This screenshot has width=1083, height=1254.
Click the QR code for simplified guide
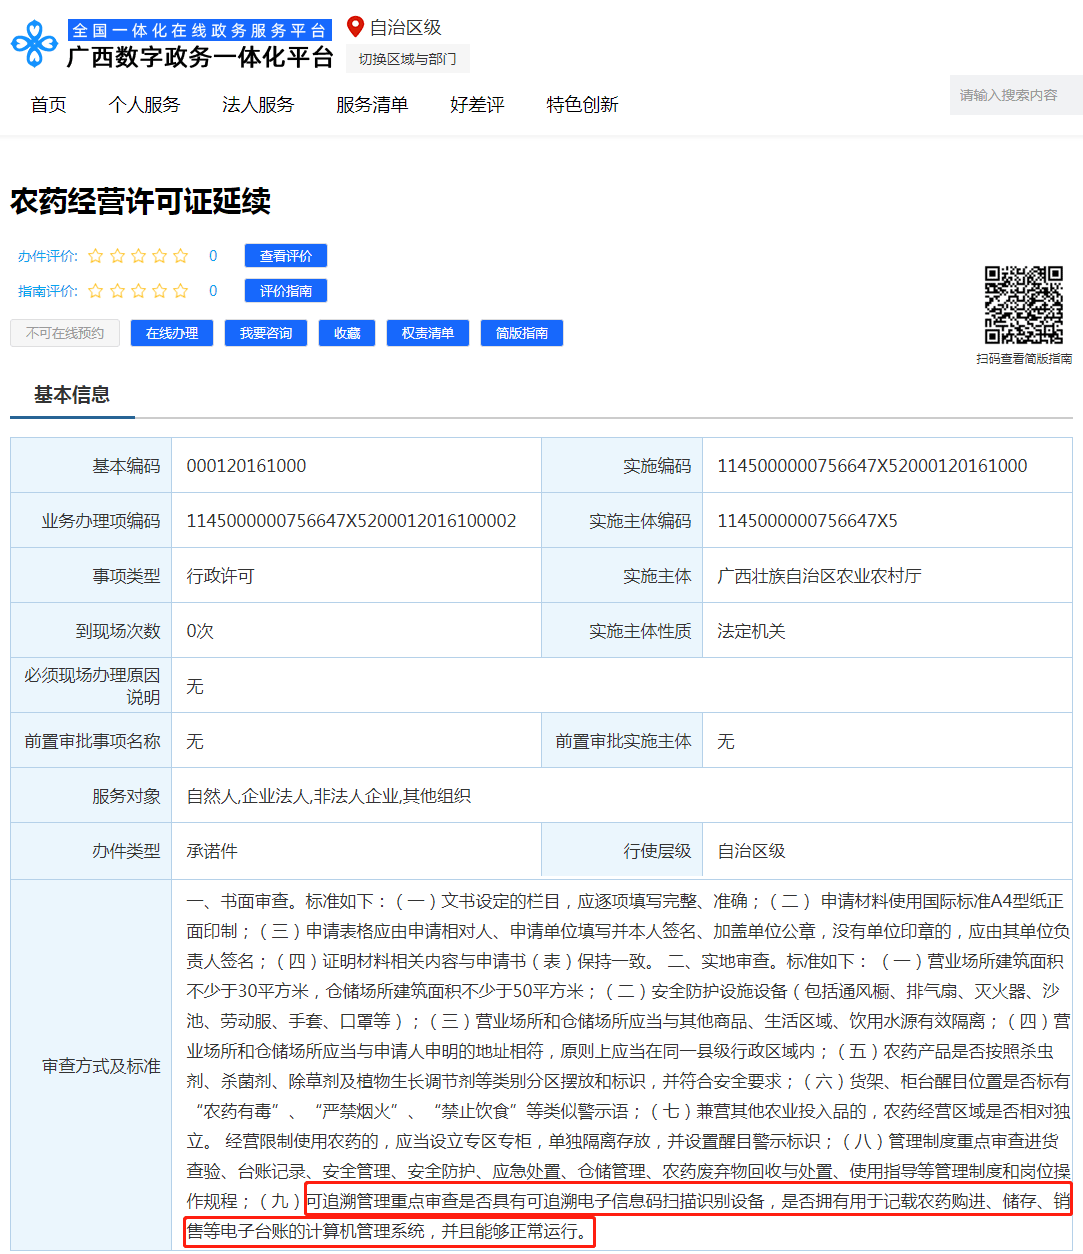point(1023,305)
